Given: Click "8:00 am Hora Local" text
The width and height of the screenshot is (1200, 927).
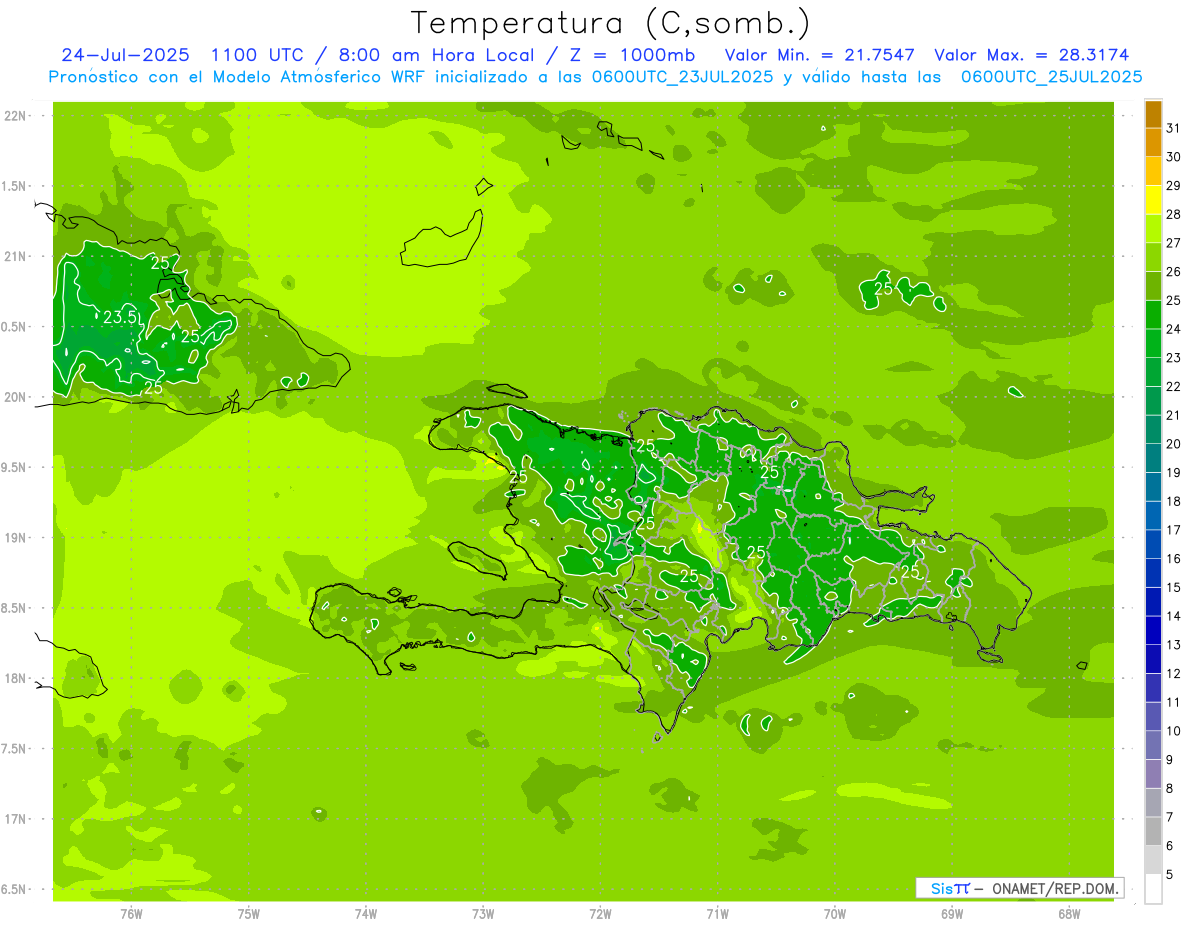Looking at the screenshot, I should pos(435,55).
